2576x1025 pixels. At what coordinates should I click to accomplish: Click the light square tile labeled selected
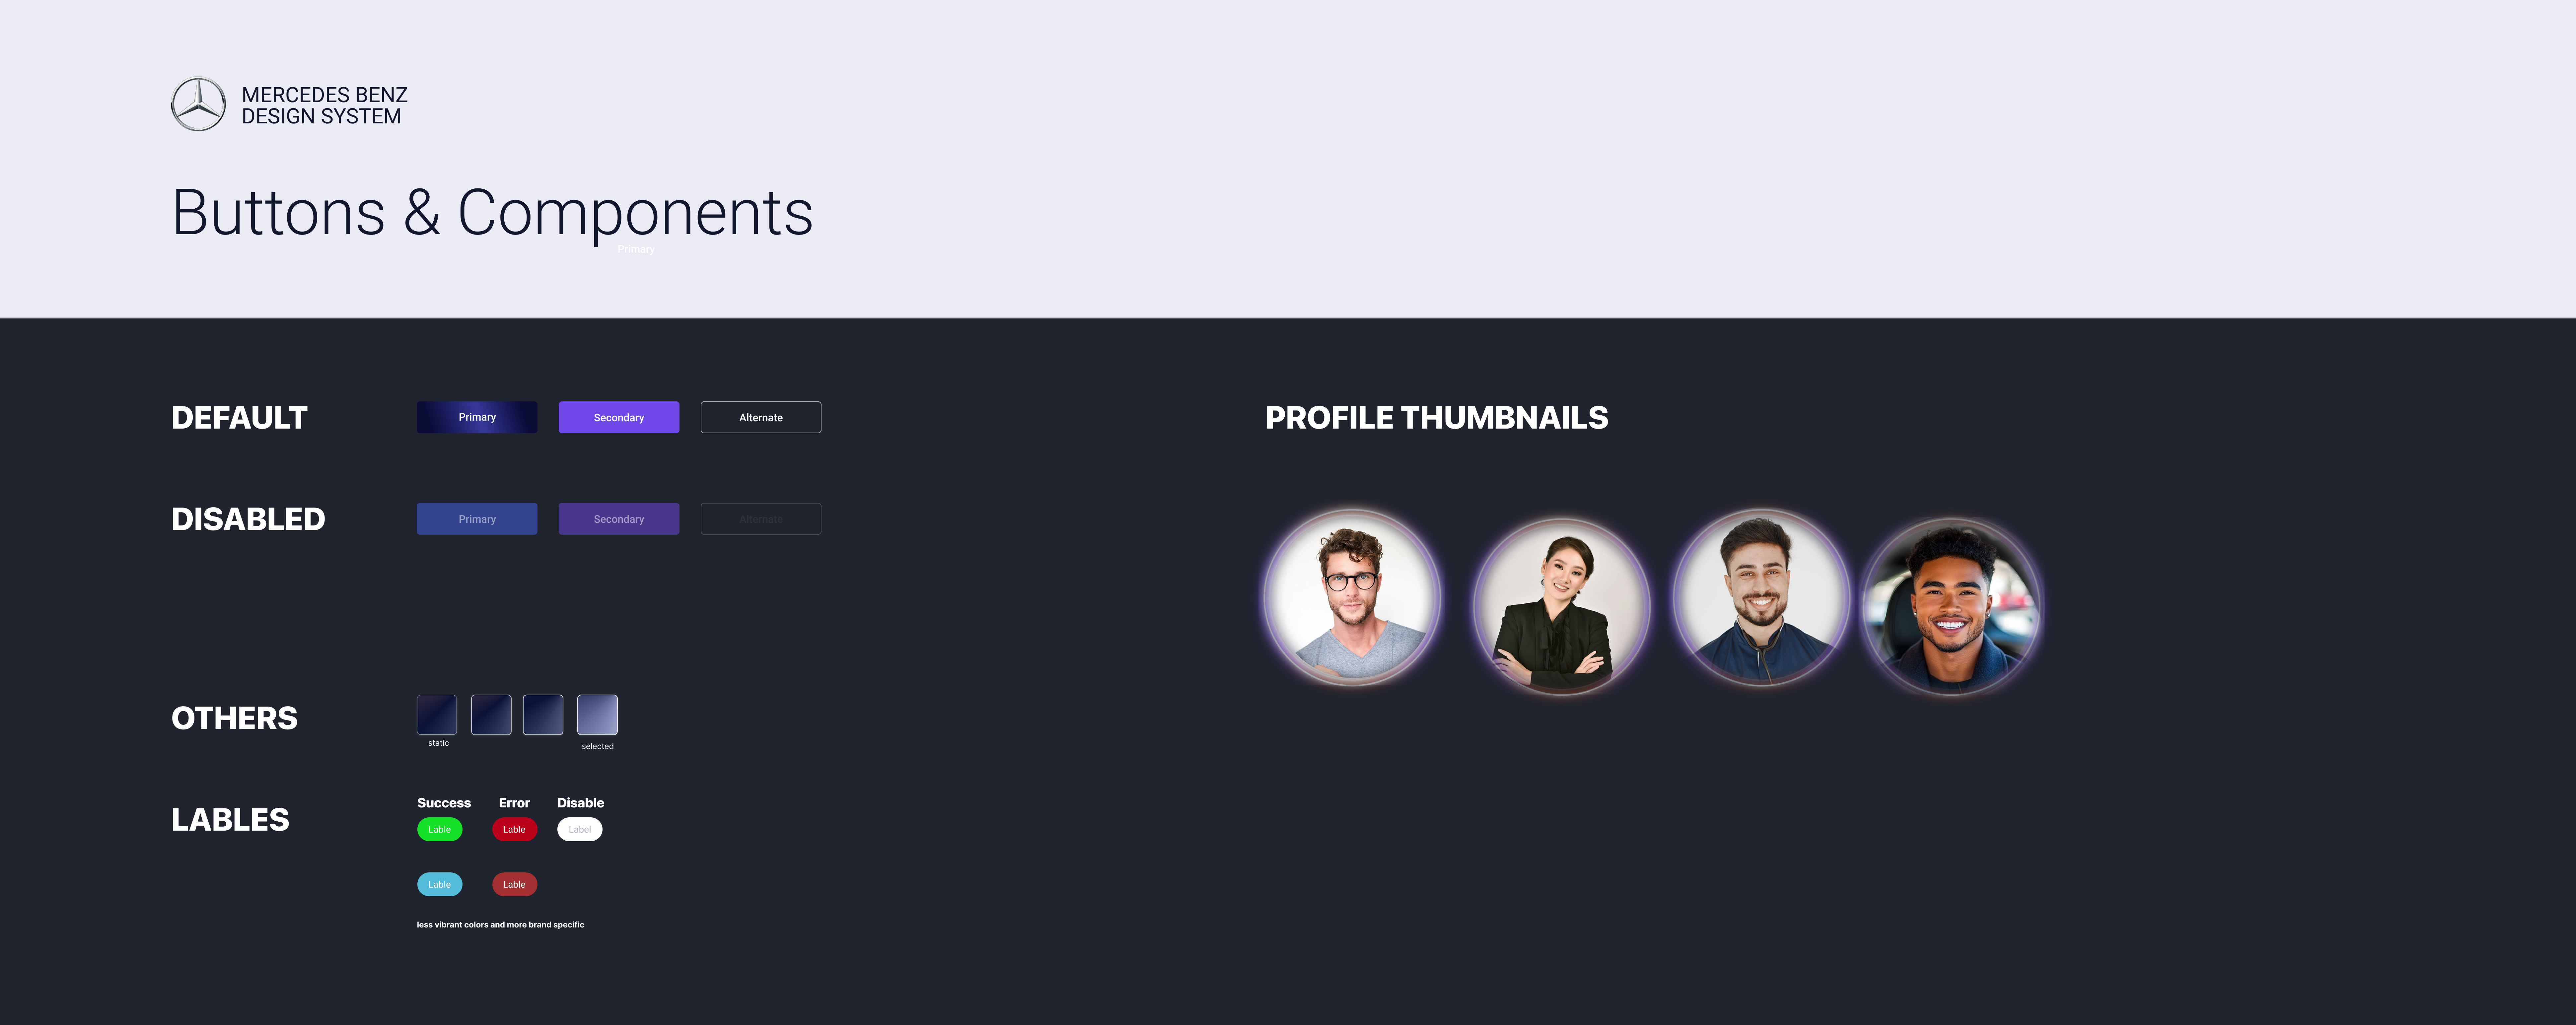pos(597,715)
